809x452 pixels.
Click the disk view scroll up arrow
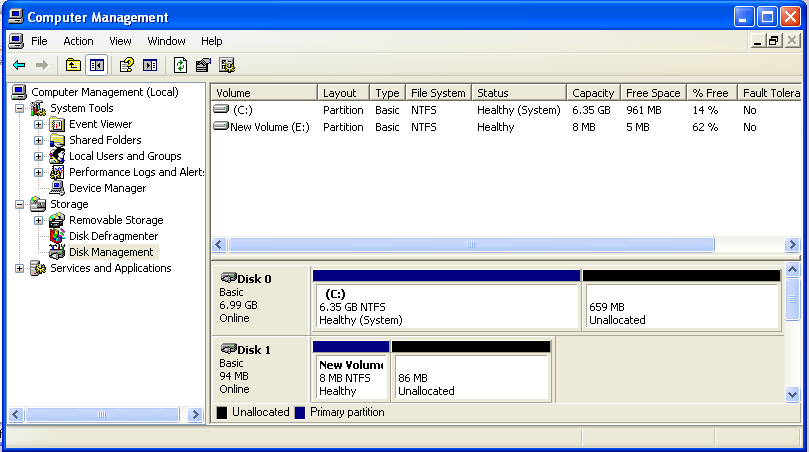(792, 269)
